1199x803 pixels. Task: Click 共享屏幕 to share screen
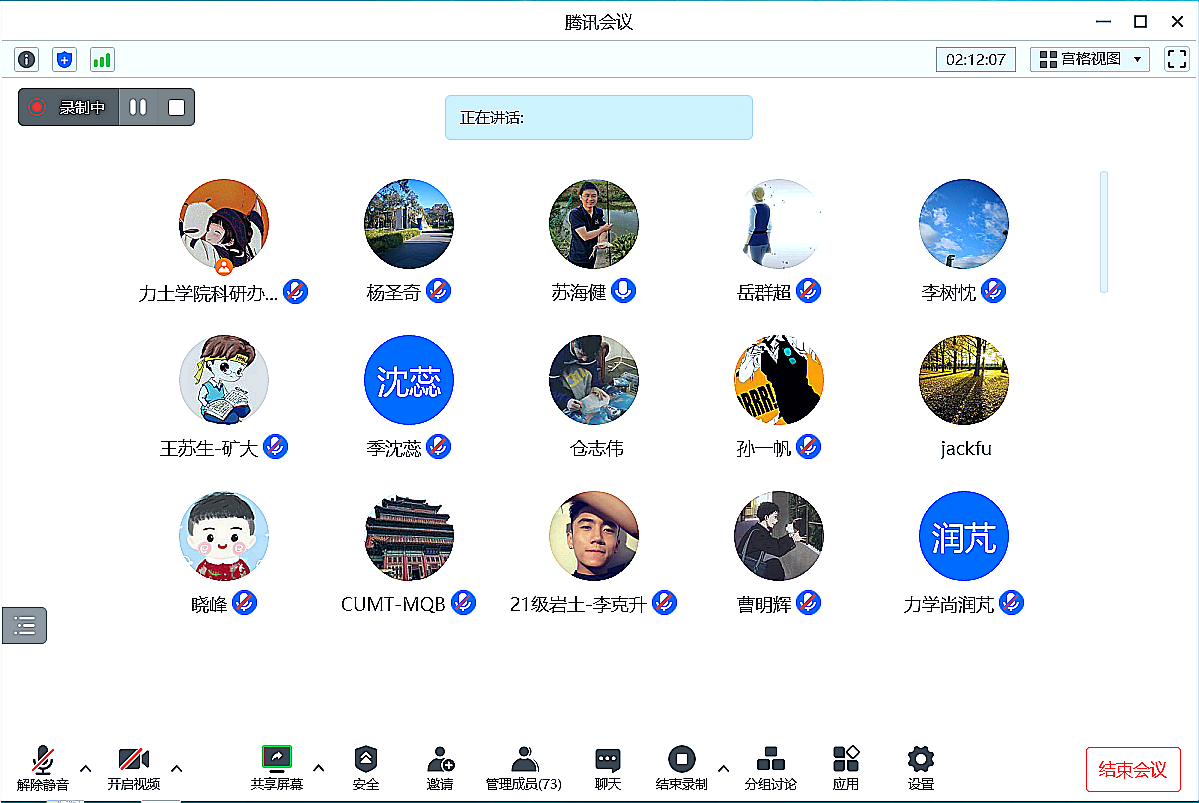click(276, 768)
